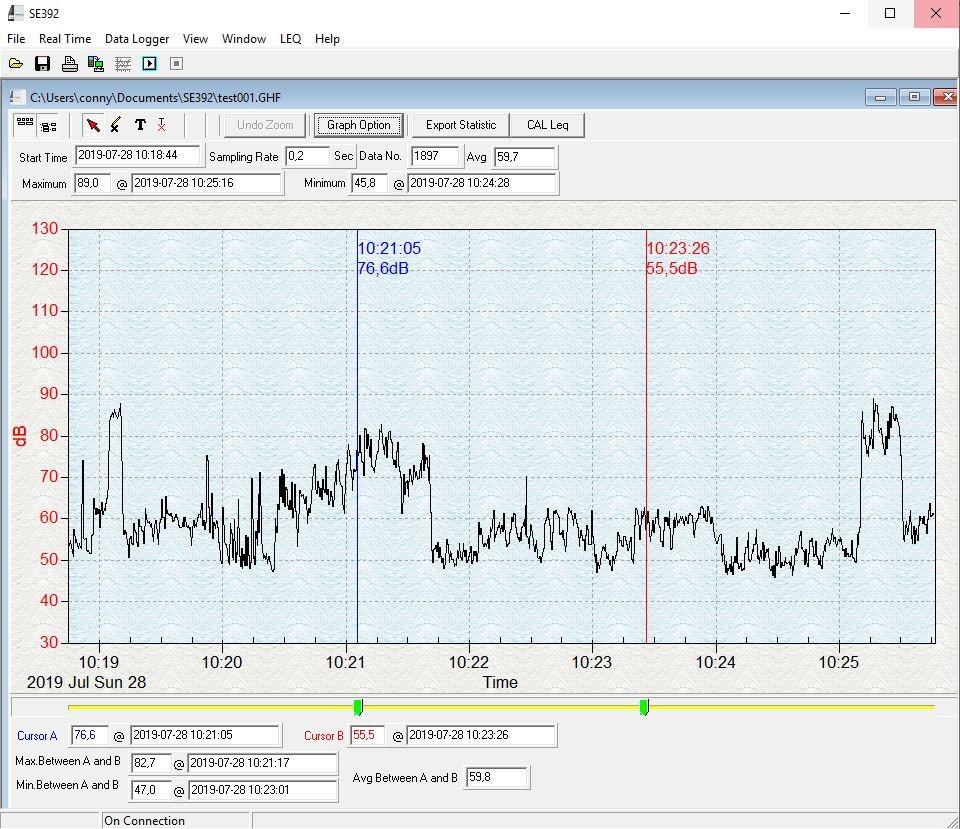This screenshot has width=960, height=829.
Task: Click the Sampling Rate value field
Action: click(x=307, y=156)
